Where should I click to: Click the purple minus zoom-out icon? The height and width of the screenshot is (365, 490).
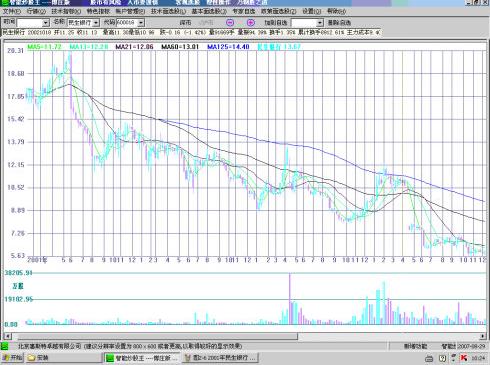pos(230,23)
